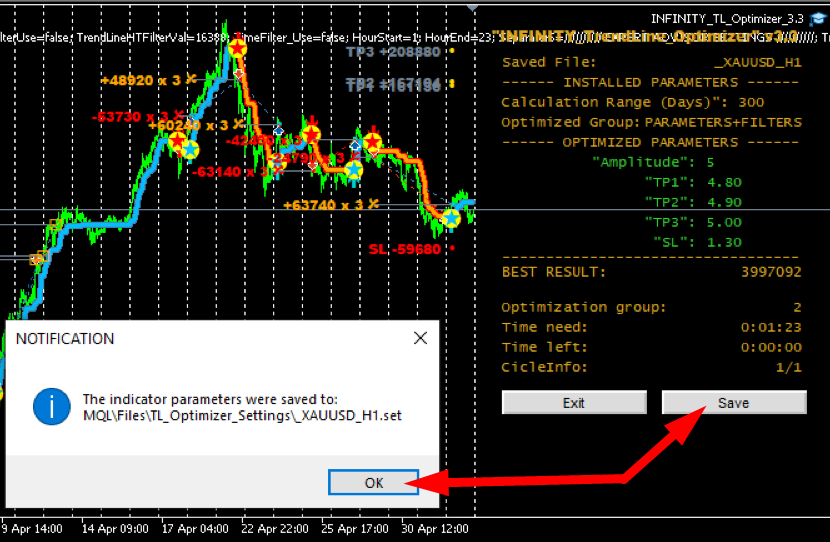Select the +48920 x 3 profit label
830x542 pixels.
click(x=141, y=80)
